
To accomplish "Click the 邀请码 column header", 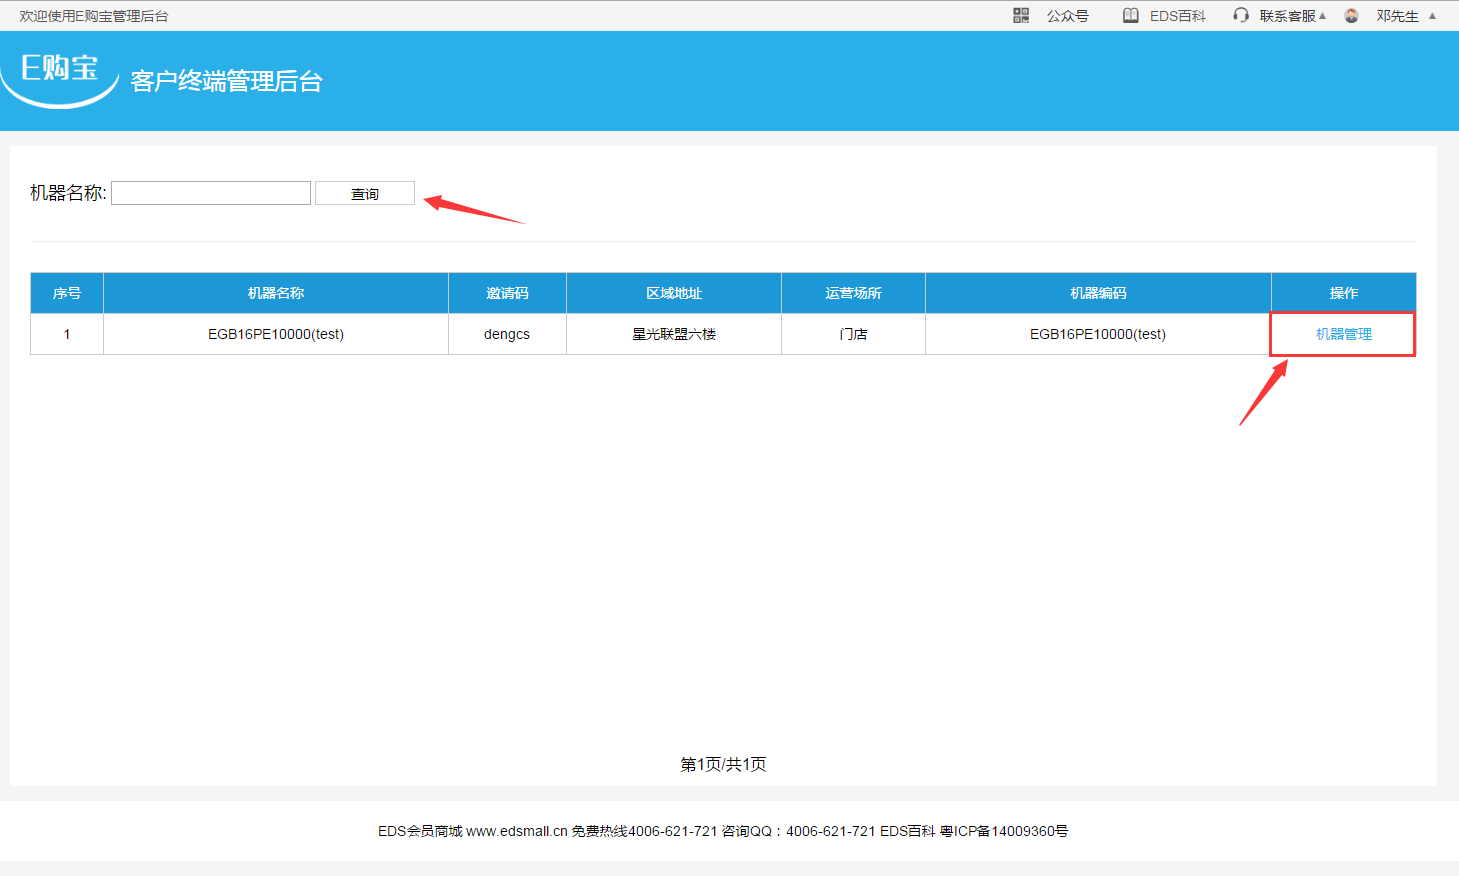I will click(x=507, y=293).
